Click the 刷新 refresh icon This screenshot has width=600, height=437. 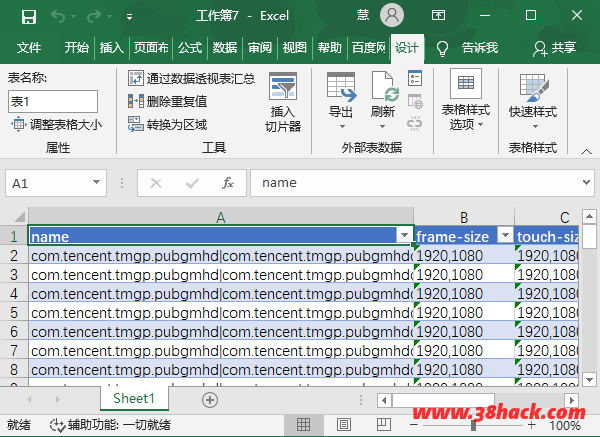tap(385, 86)
